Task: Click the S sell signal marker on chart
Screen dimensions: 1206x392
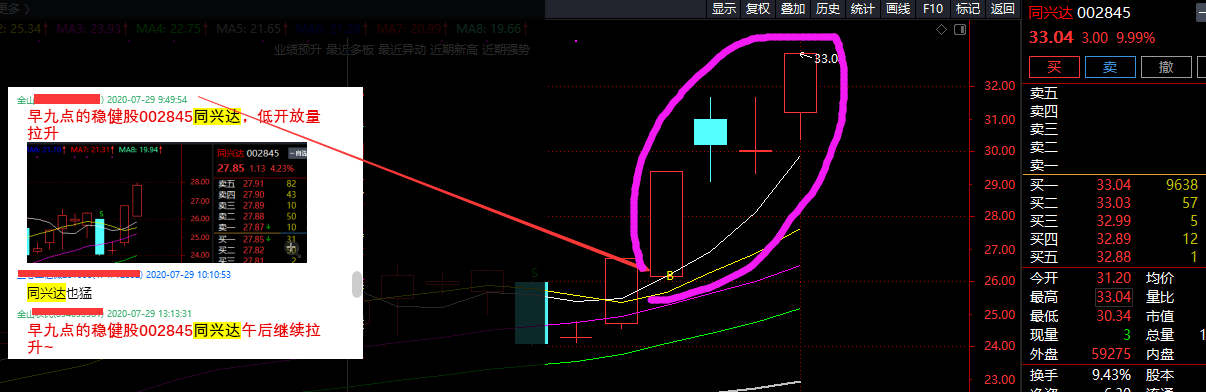Action: tap(535, 271)
